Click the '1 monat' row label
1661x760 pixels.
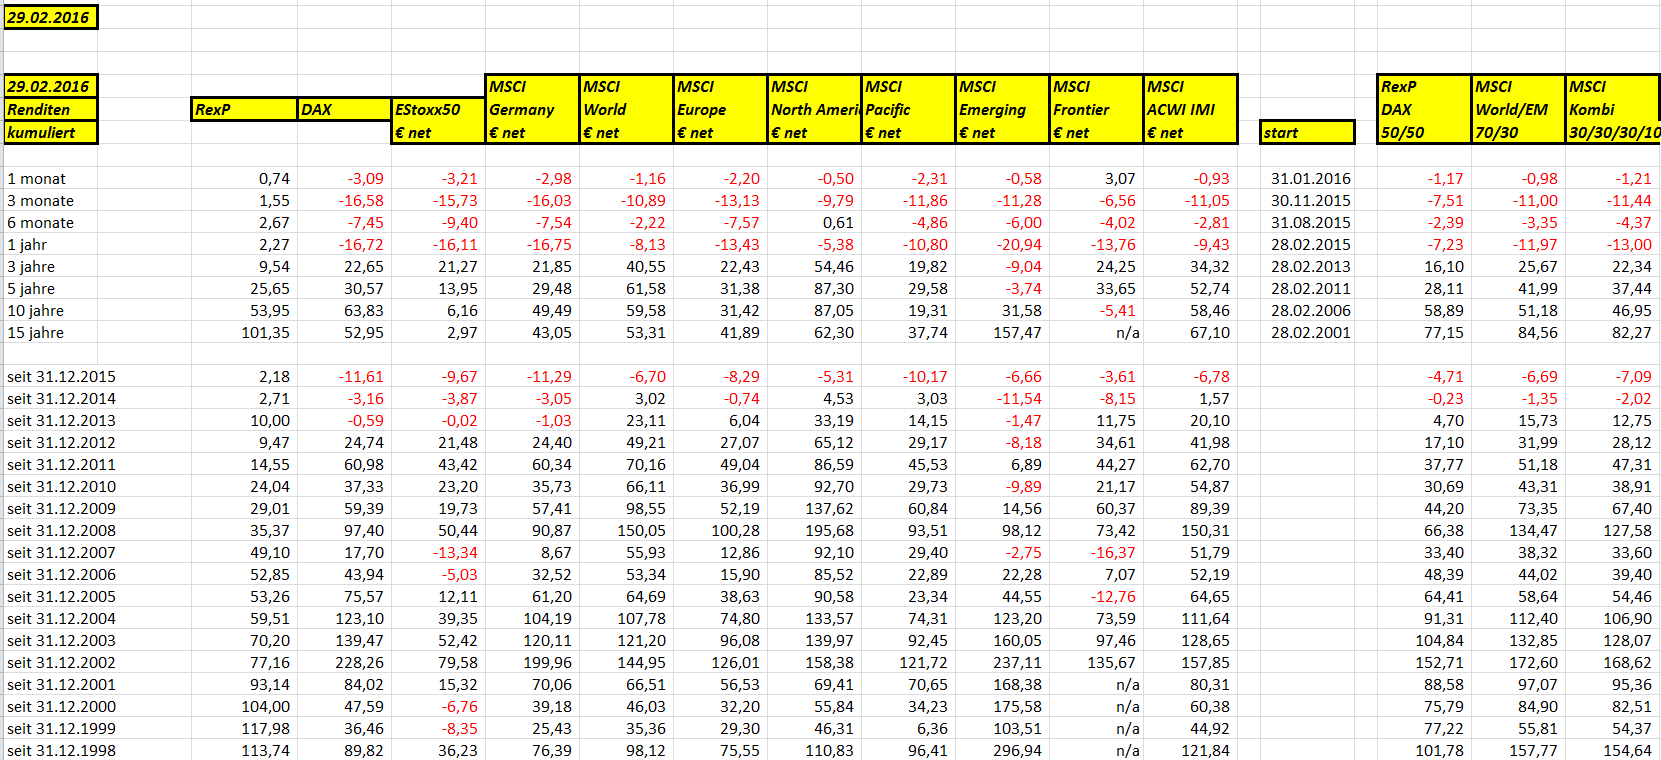(x=37, y=178)
